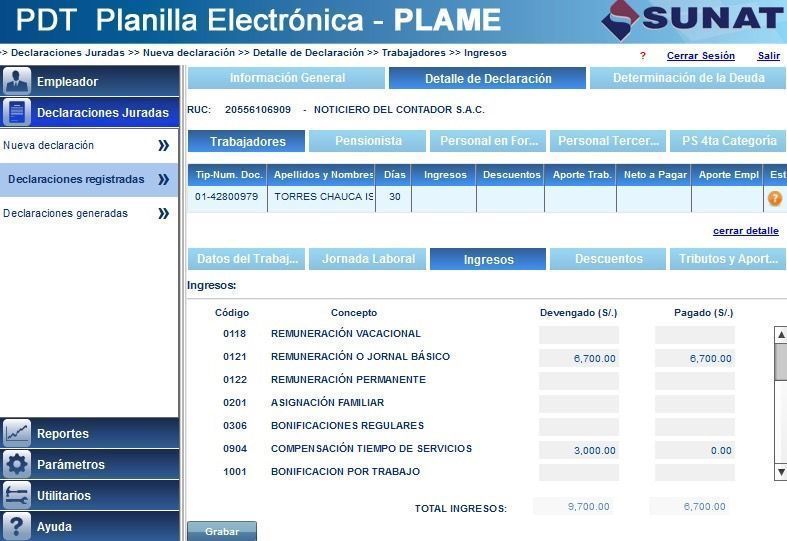Open the Detalle de Declaración tab
Viewport: 787px width, 541px height.
click(x=487, y=78)
